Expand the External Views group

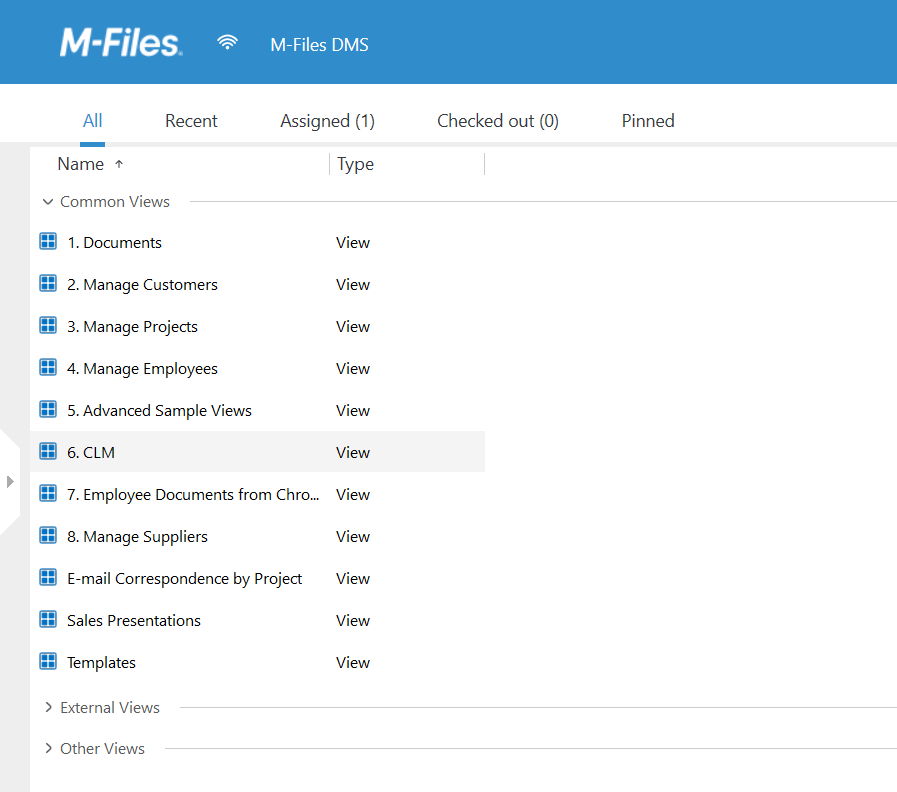coord(48,707)
